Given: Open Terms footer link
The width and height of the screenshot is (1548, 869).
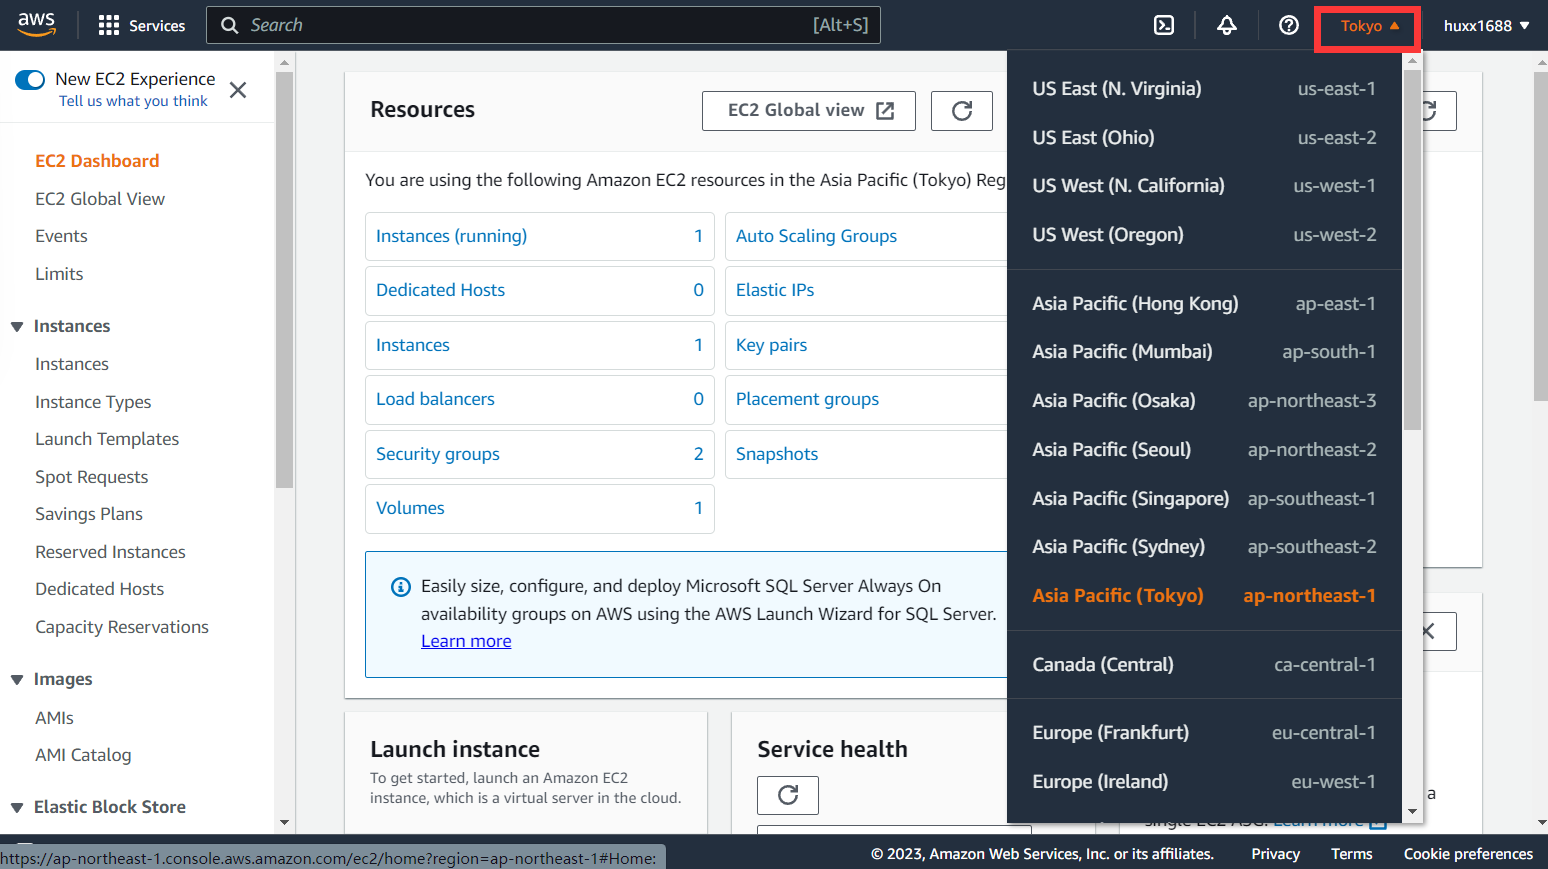Looking at the screenshot, I should [1351, 854].
